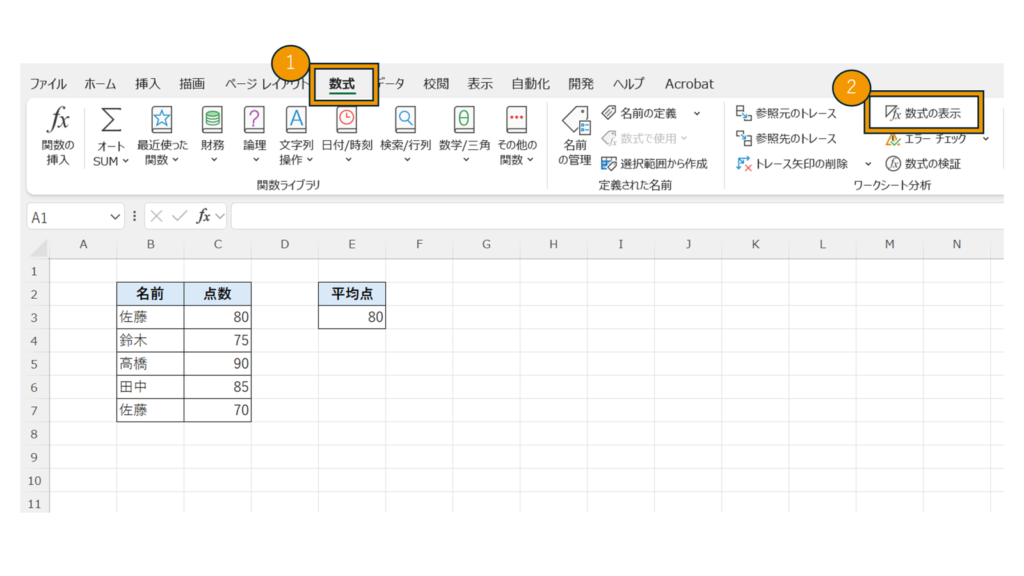Viewport: 1024px width, 576px height.
Task: Open 文字列操作 text functions icon
Action: [296, 122]
